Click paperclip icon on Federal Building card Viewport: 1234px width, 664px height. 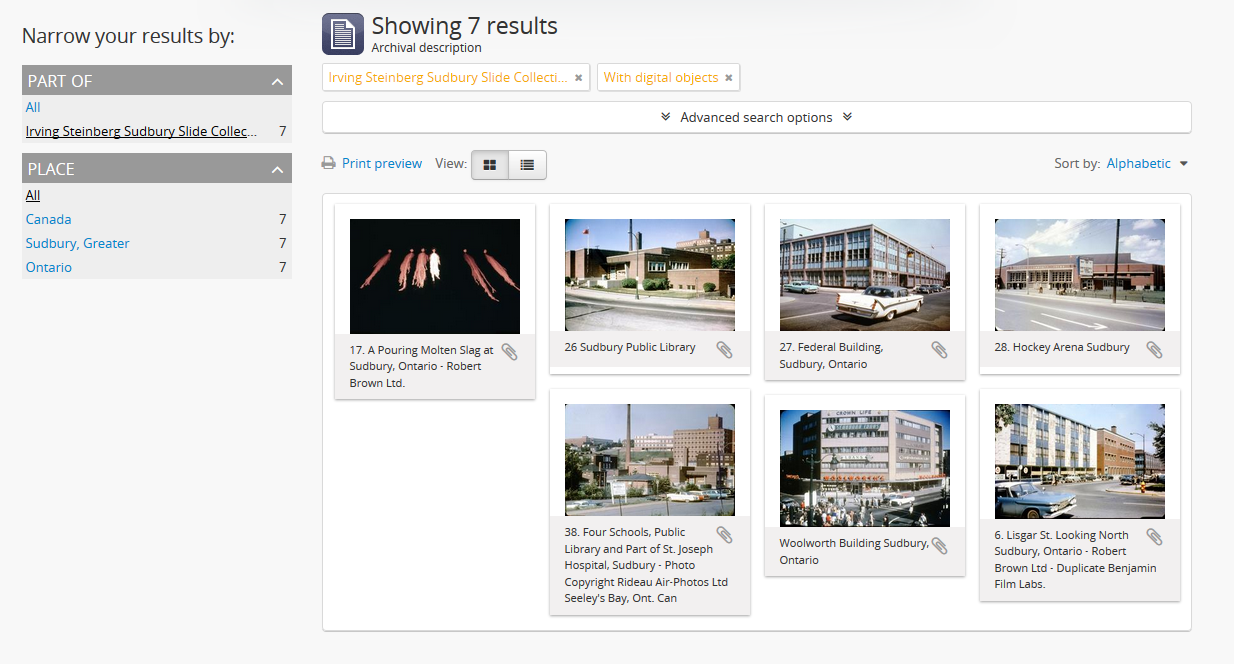[939, 349]
